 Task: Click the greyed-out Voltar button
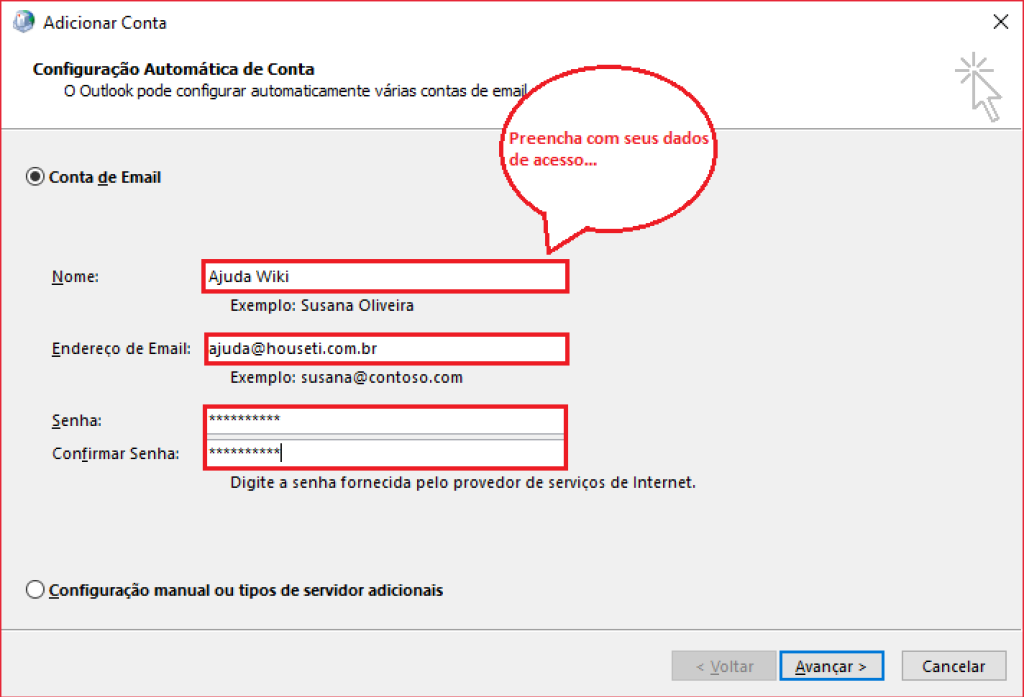coord(724,666)
